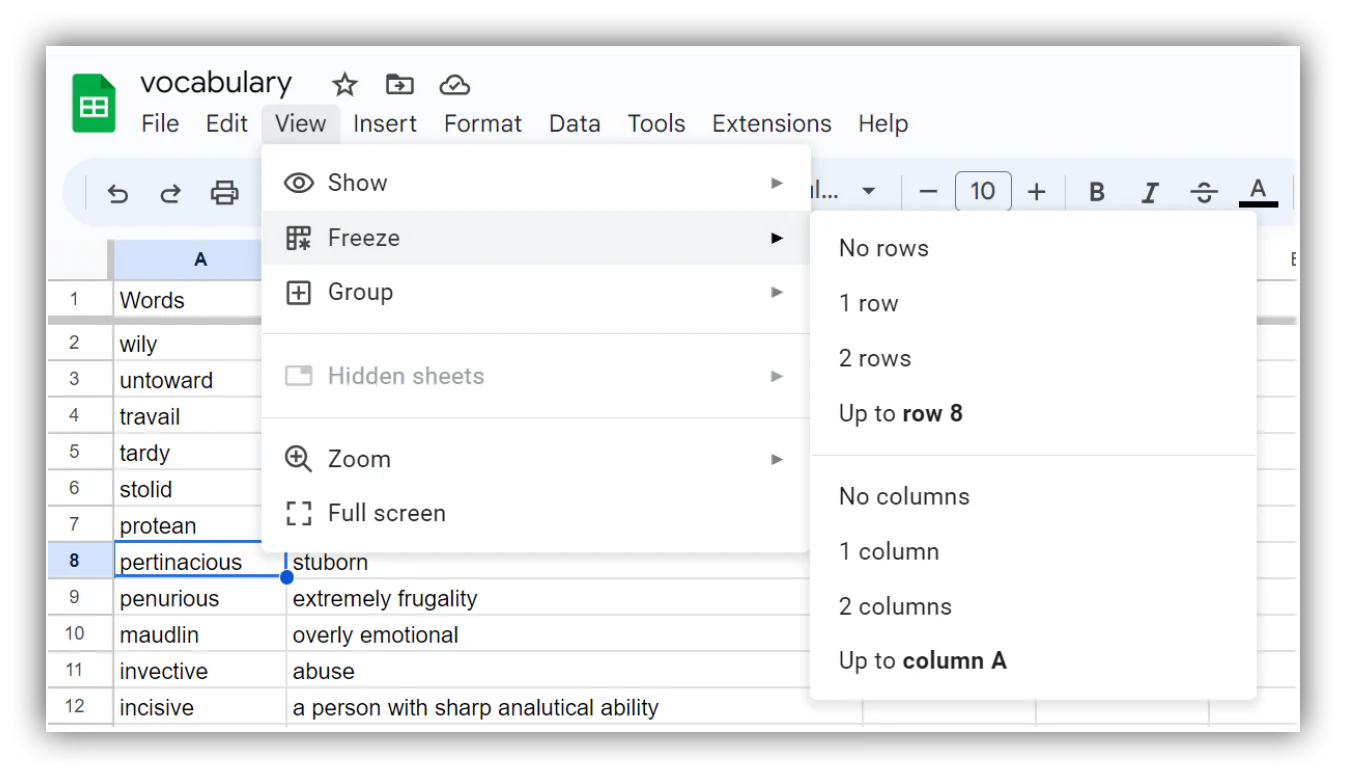Screen dimensions: 1346x778
Task: Expand the Show submenu
Action: click(x=536, y=183)
